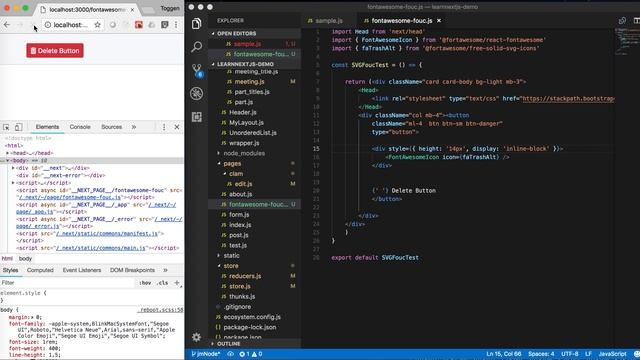Click the Chrome address bar
Viewport: 640px width, 360px height.
(72, 25)
